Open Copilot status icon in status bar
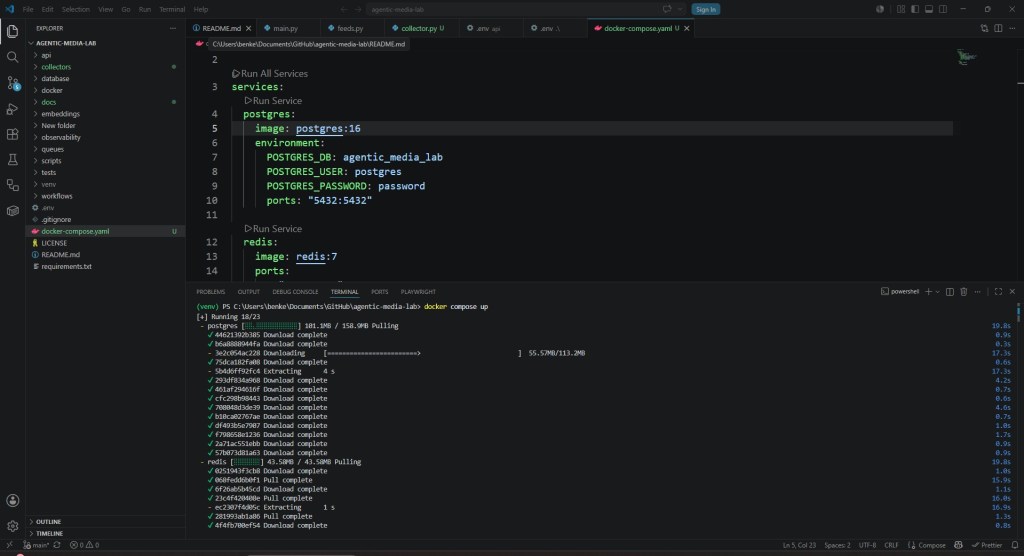This screenshot has height=556, width=1024. 958,545
